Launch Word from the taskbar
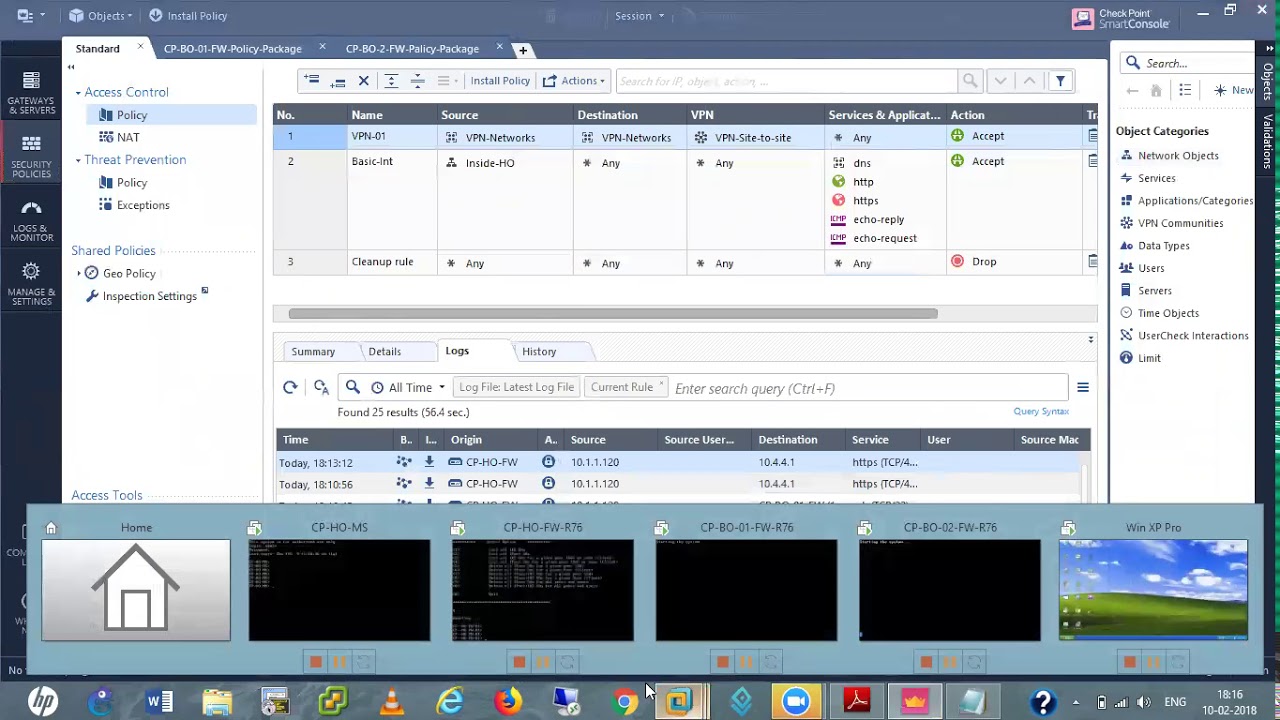This screenshot has height=720, width=1280. click(x=159, y=702)
